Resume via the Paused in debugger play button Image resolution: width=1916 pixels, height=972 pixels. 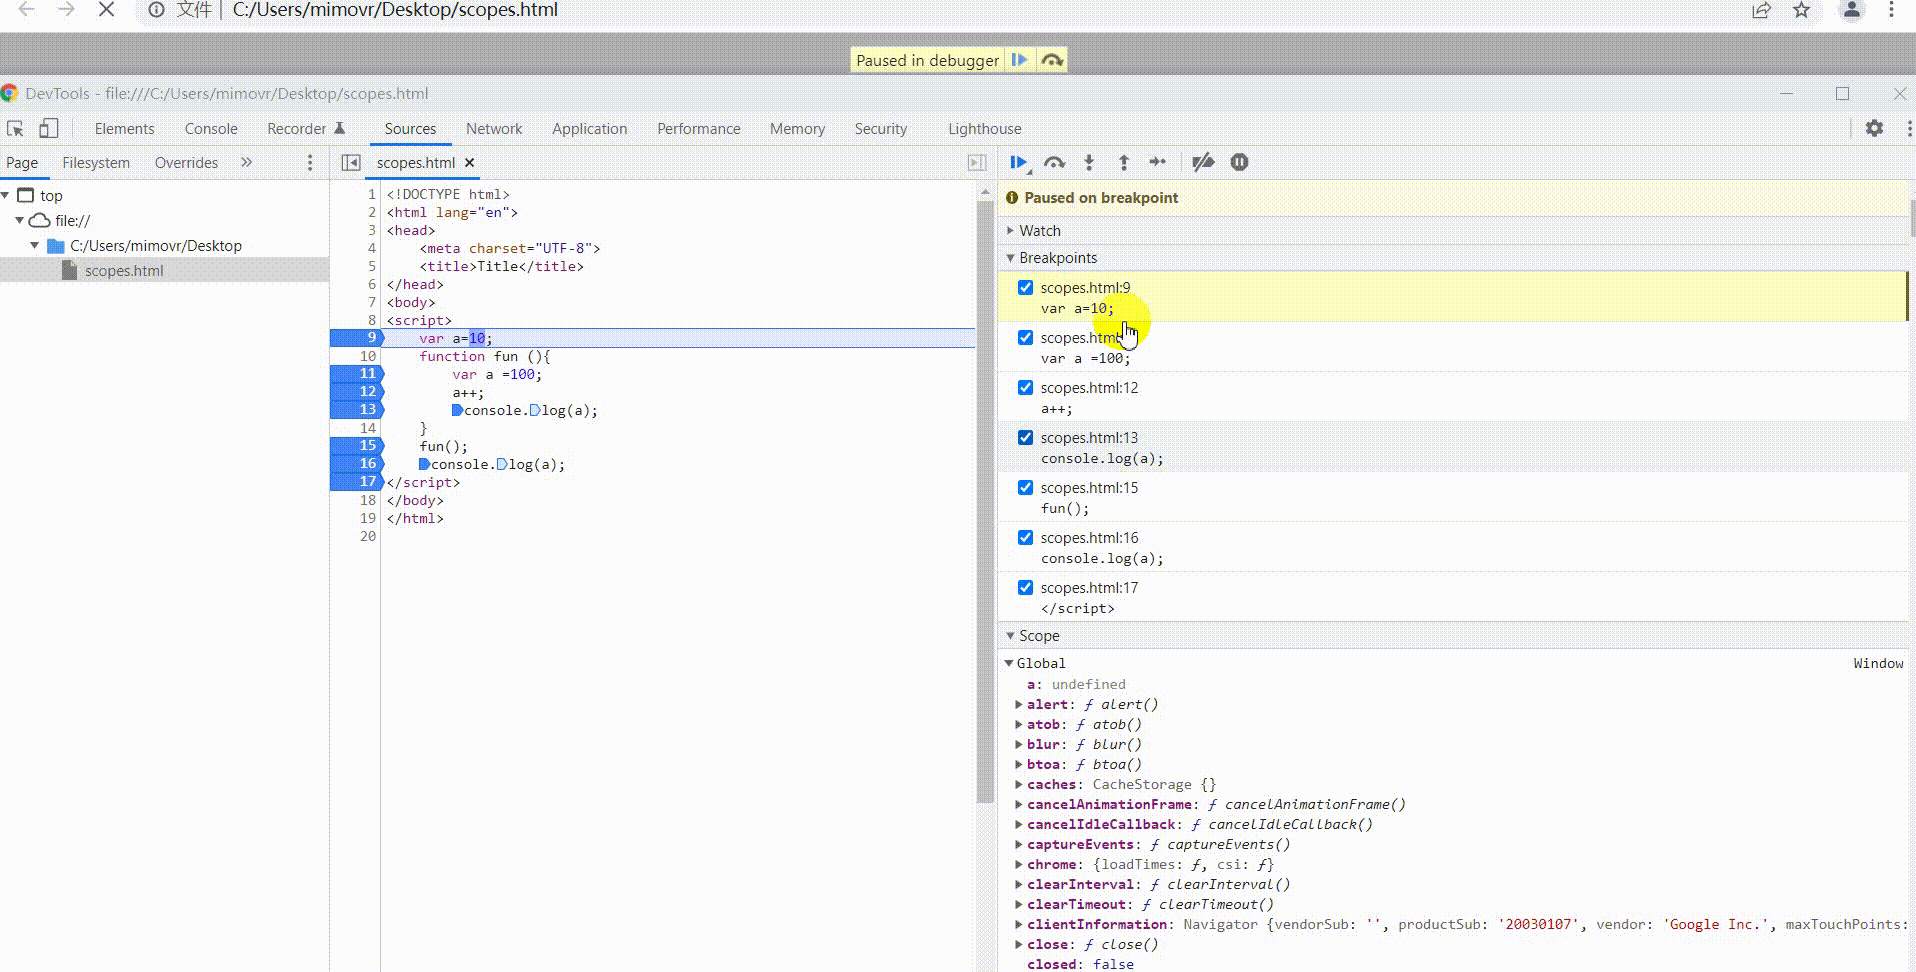(x=1019, y=59)
